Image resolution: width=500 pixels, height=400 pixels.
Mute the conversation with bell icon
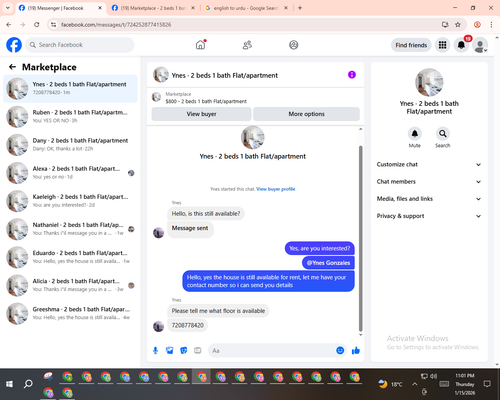click(x=415, y=134)
